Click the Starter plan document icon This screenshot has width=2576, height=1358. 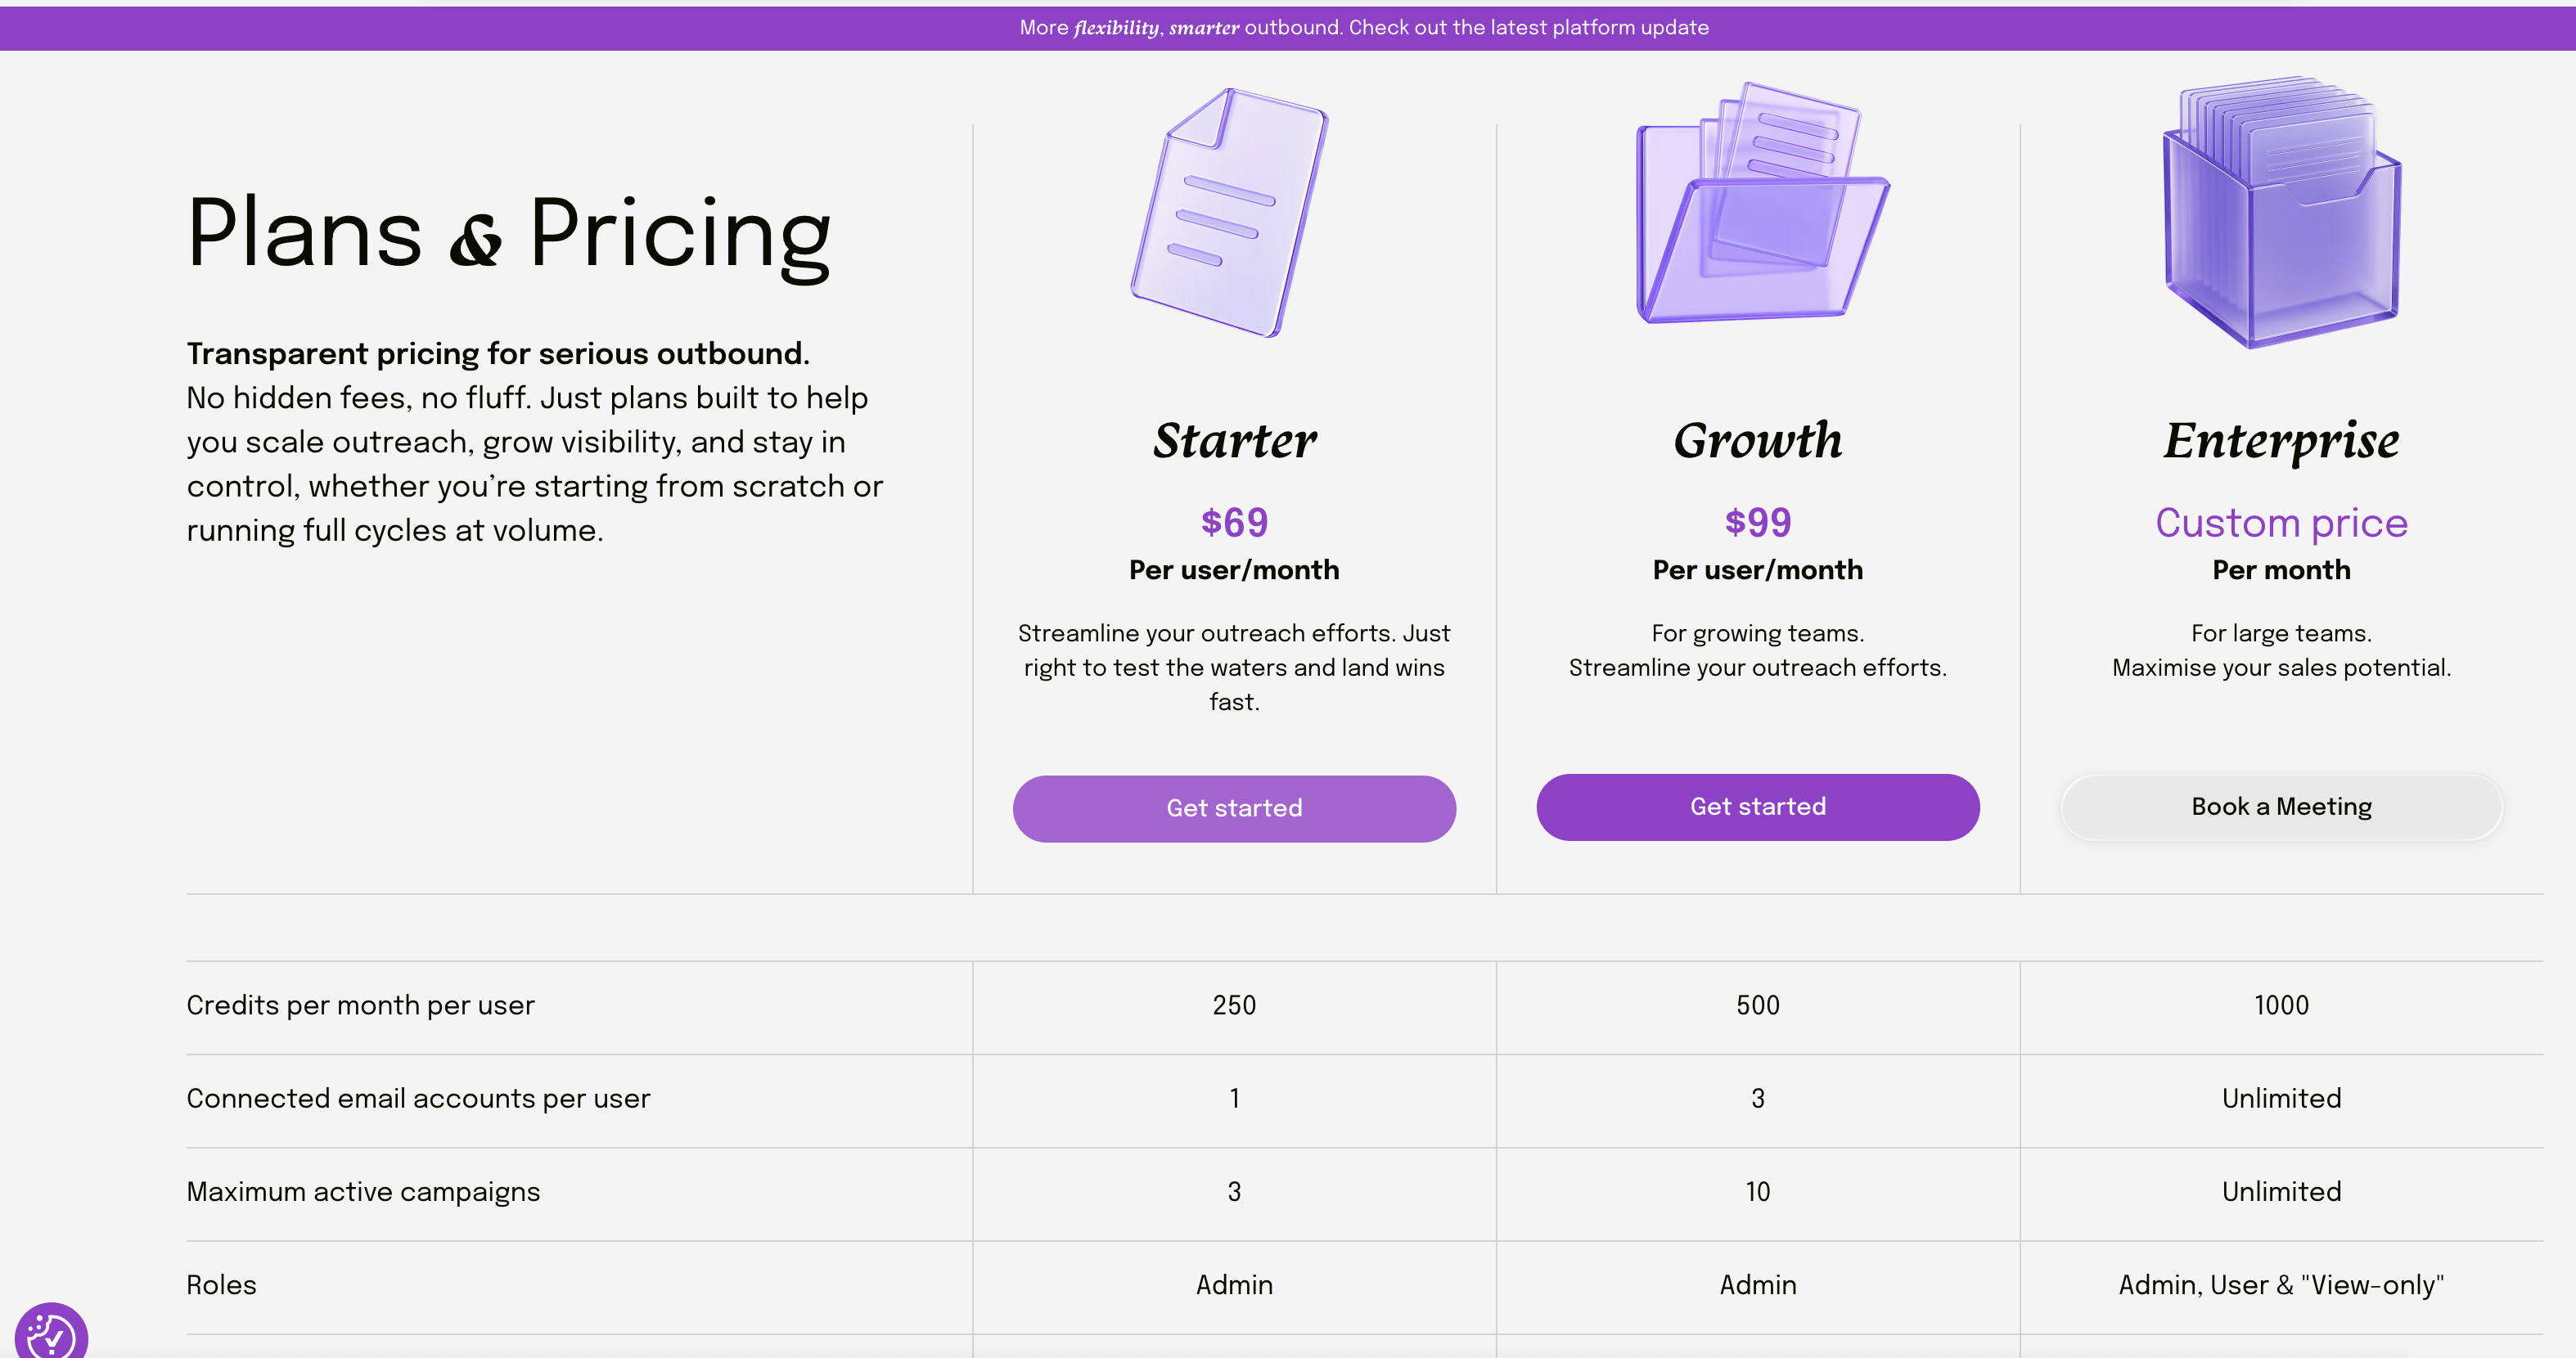pyautogui.click(x=1230, y=212)
